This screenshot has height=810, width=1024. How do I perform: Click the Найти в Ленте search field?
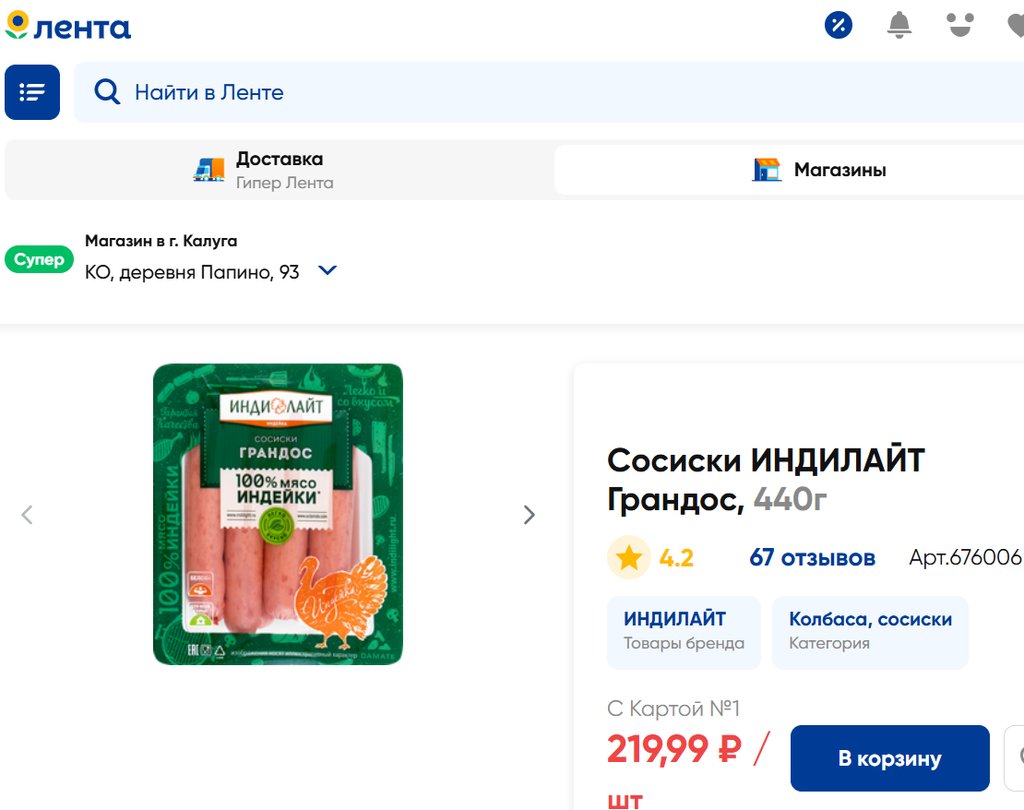coord(549,92)
